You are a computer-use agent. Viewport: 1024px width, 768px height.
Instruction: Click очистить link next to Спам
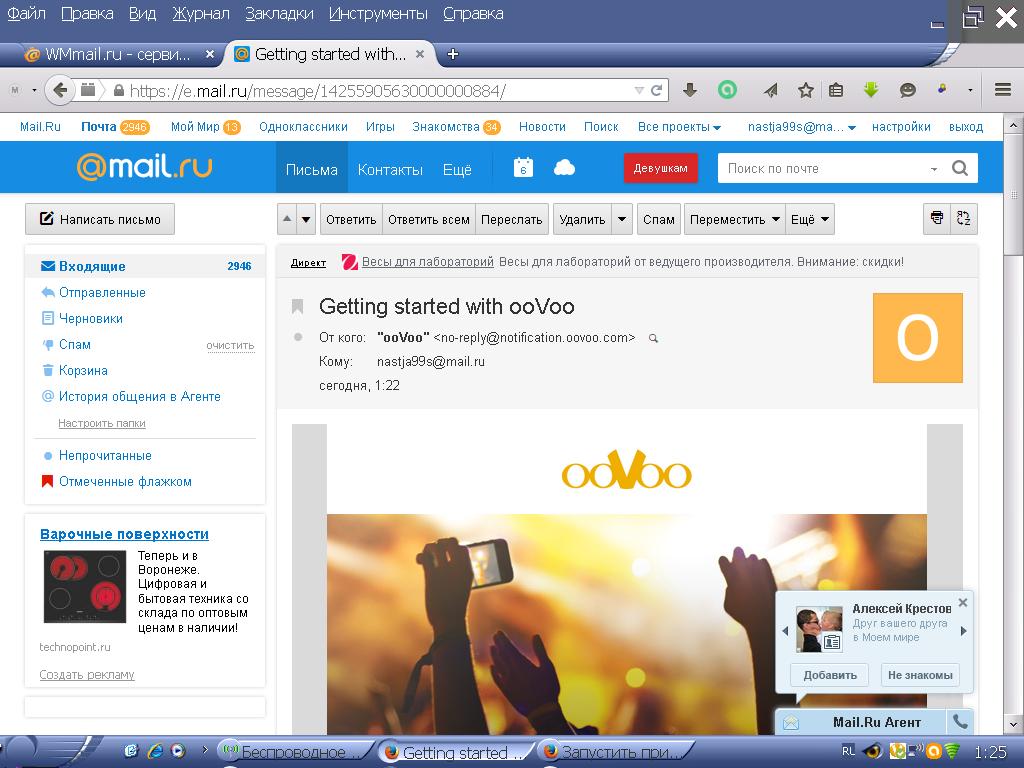coord(231,345)
